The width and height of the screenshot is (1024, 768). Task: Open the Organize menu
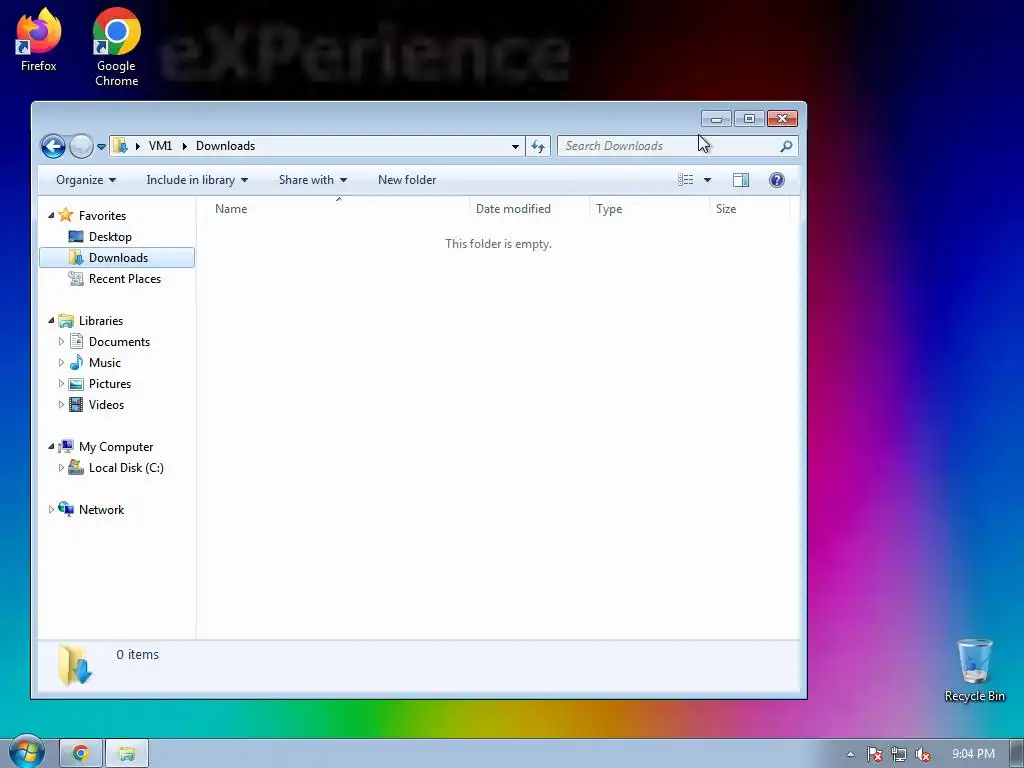point(86,180)
